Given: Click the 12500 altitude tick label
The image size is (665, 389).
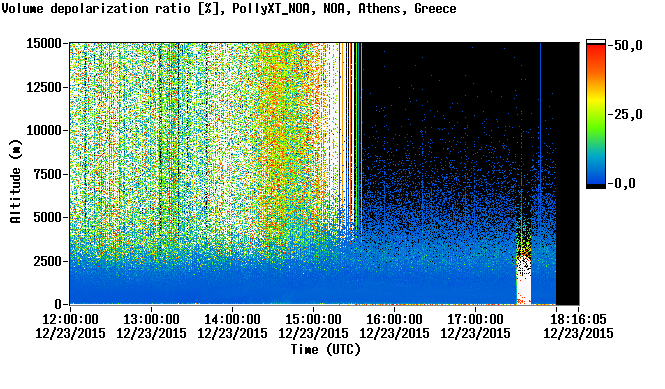Looking at the screenshot, I should [44, 87].
